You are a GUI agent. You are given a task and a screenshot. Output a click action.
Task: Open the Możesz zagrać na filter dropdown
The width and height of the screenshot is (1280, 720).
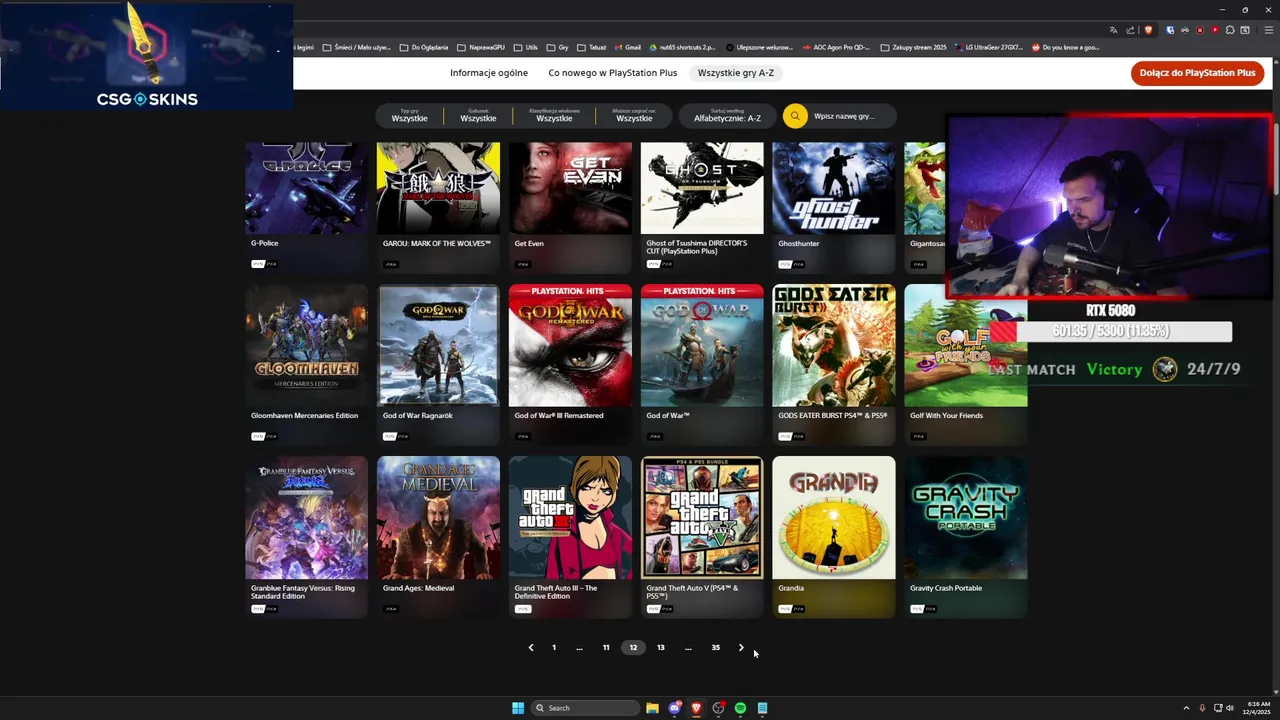coord(634,116)
